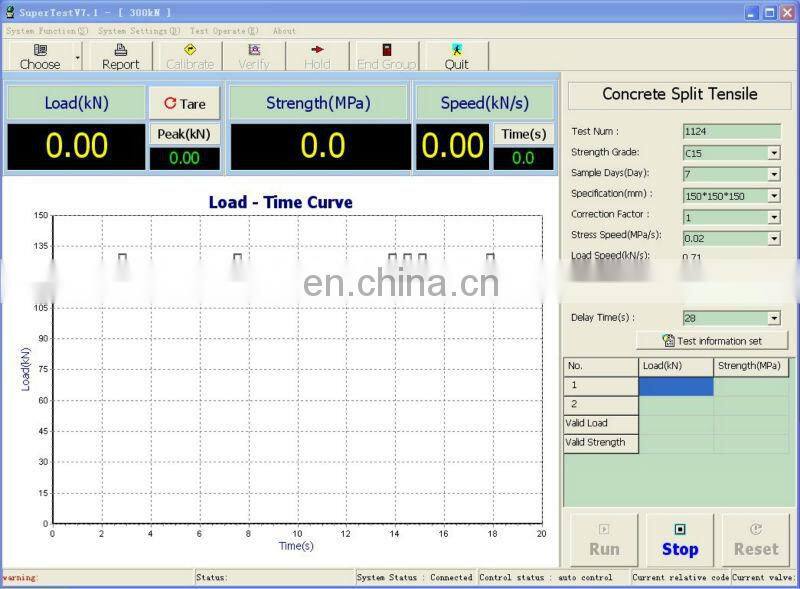Toggle the Reset control
The width and height of the screenshot is (800, 589).
[x=755, y=540]
